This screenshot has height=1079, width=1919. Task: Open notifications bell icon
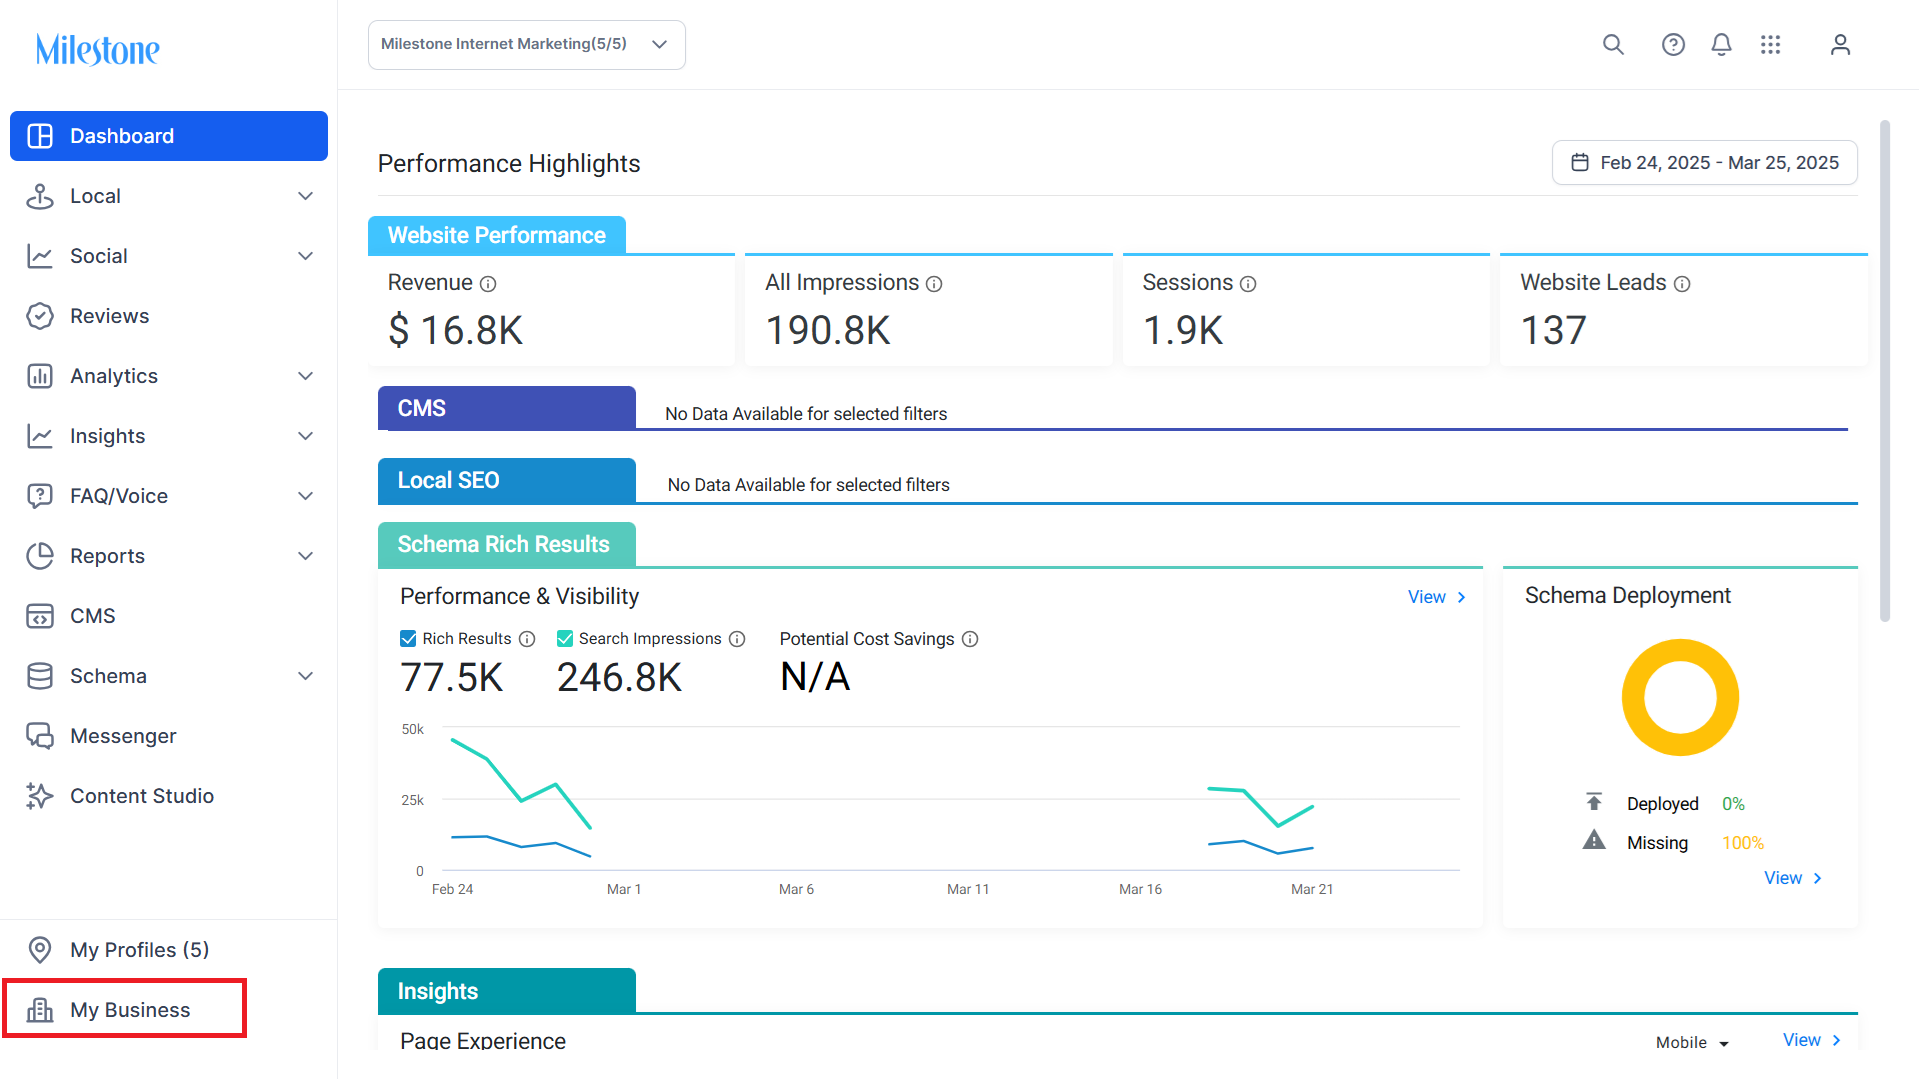click(x=1721, y=45)
